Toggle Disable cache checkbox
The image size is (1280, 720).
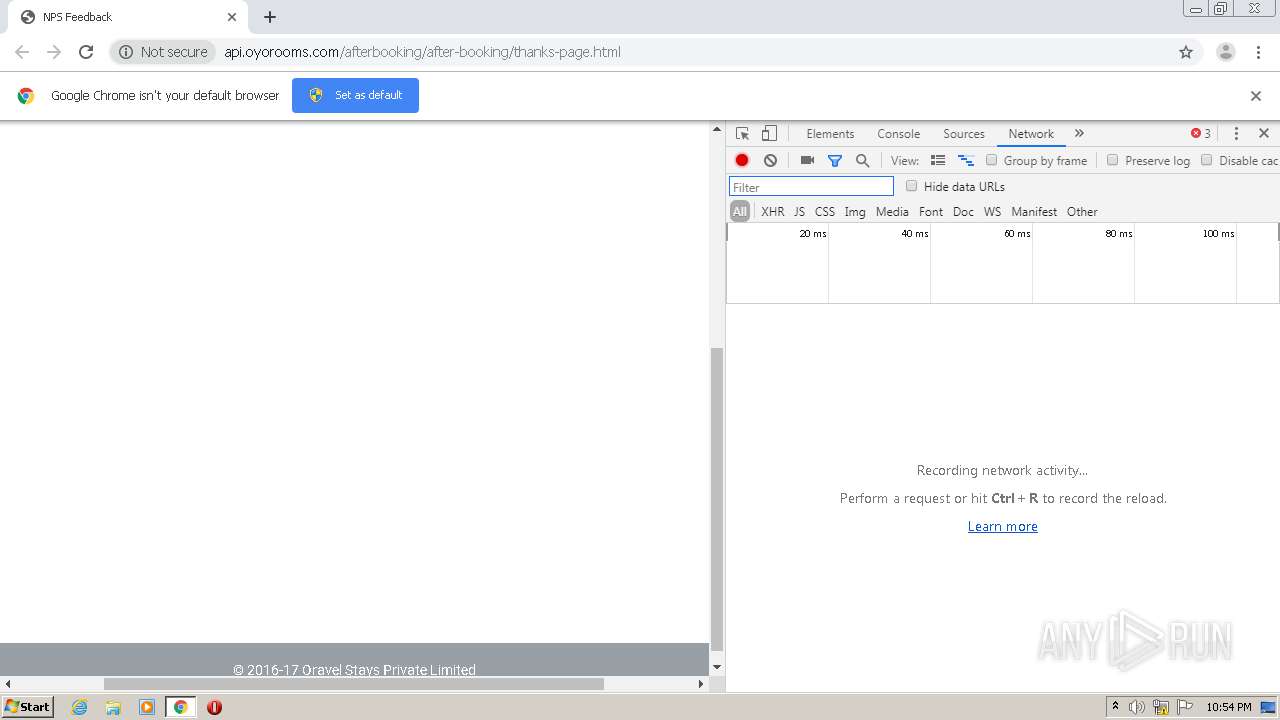(1206, 160)
